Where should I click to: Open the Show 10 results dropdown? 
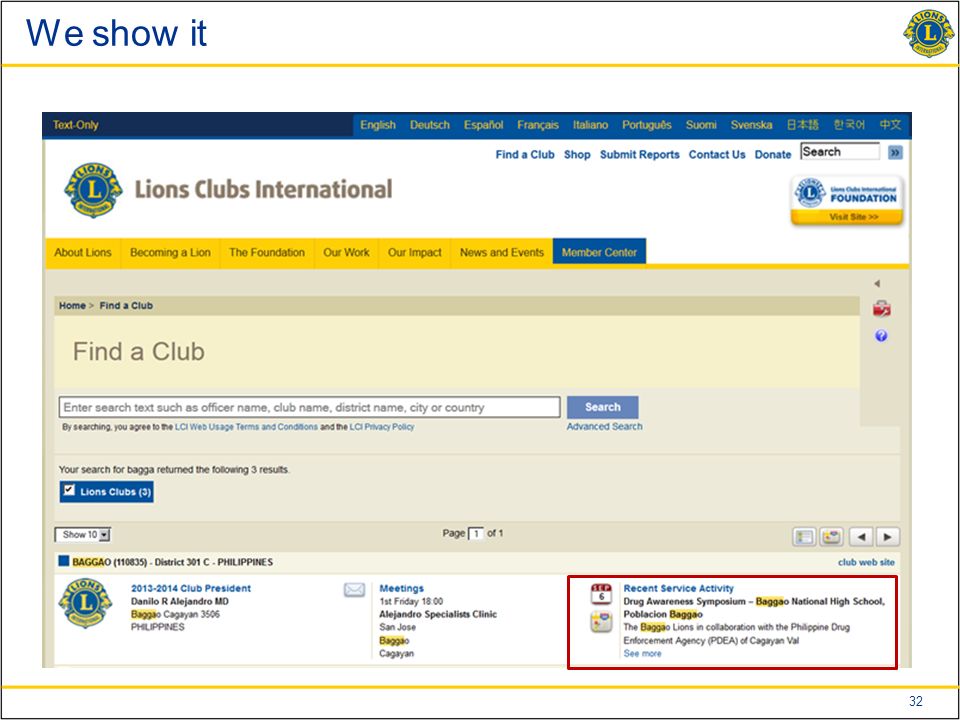[83, 534]
